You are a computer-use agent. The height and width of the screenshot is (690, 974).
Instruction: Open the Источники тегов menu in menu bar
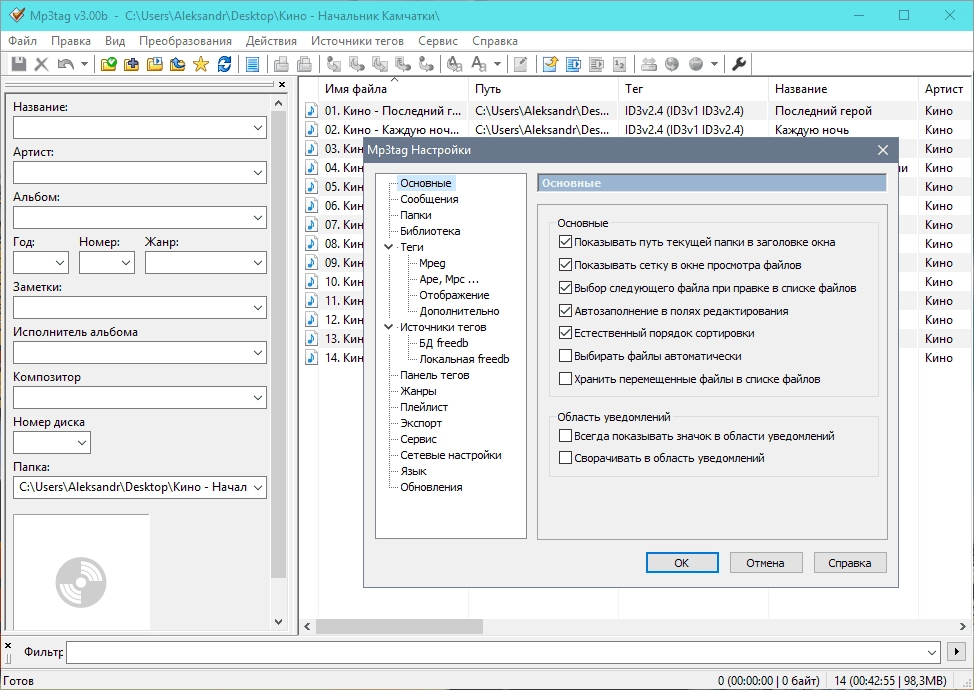[357, 41]
